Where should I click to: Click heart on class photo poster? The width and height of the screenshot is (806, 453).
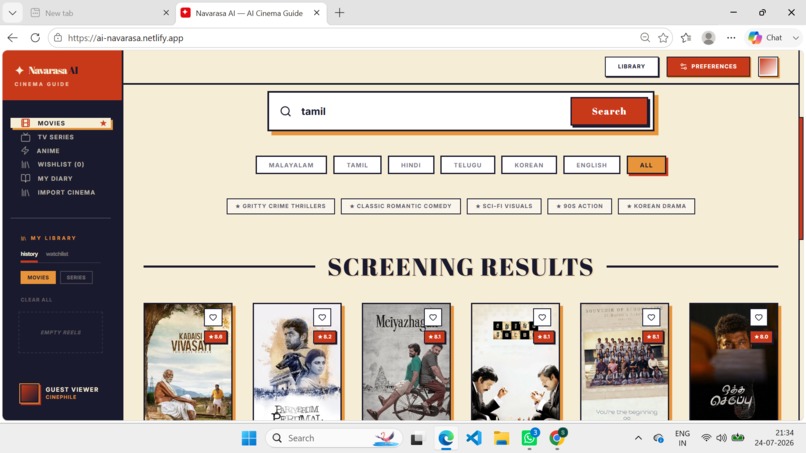pos(651,317)
